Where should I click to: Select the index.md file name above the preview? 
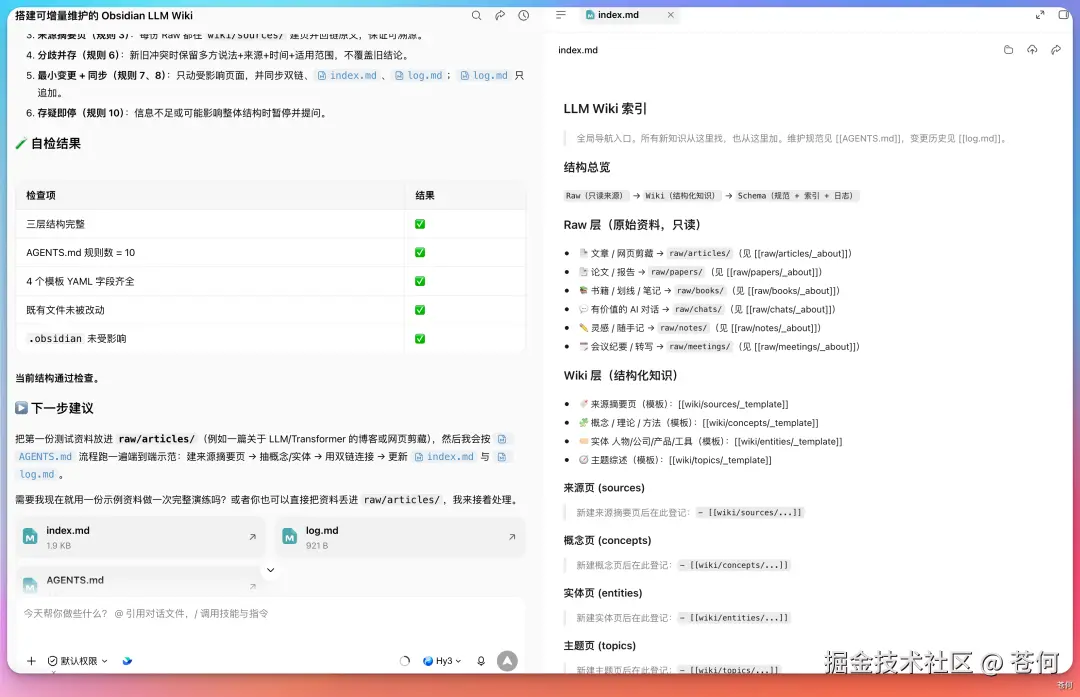578,50
